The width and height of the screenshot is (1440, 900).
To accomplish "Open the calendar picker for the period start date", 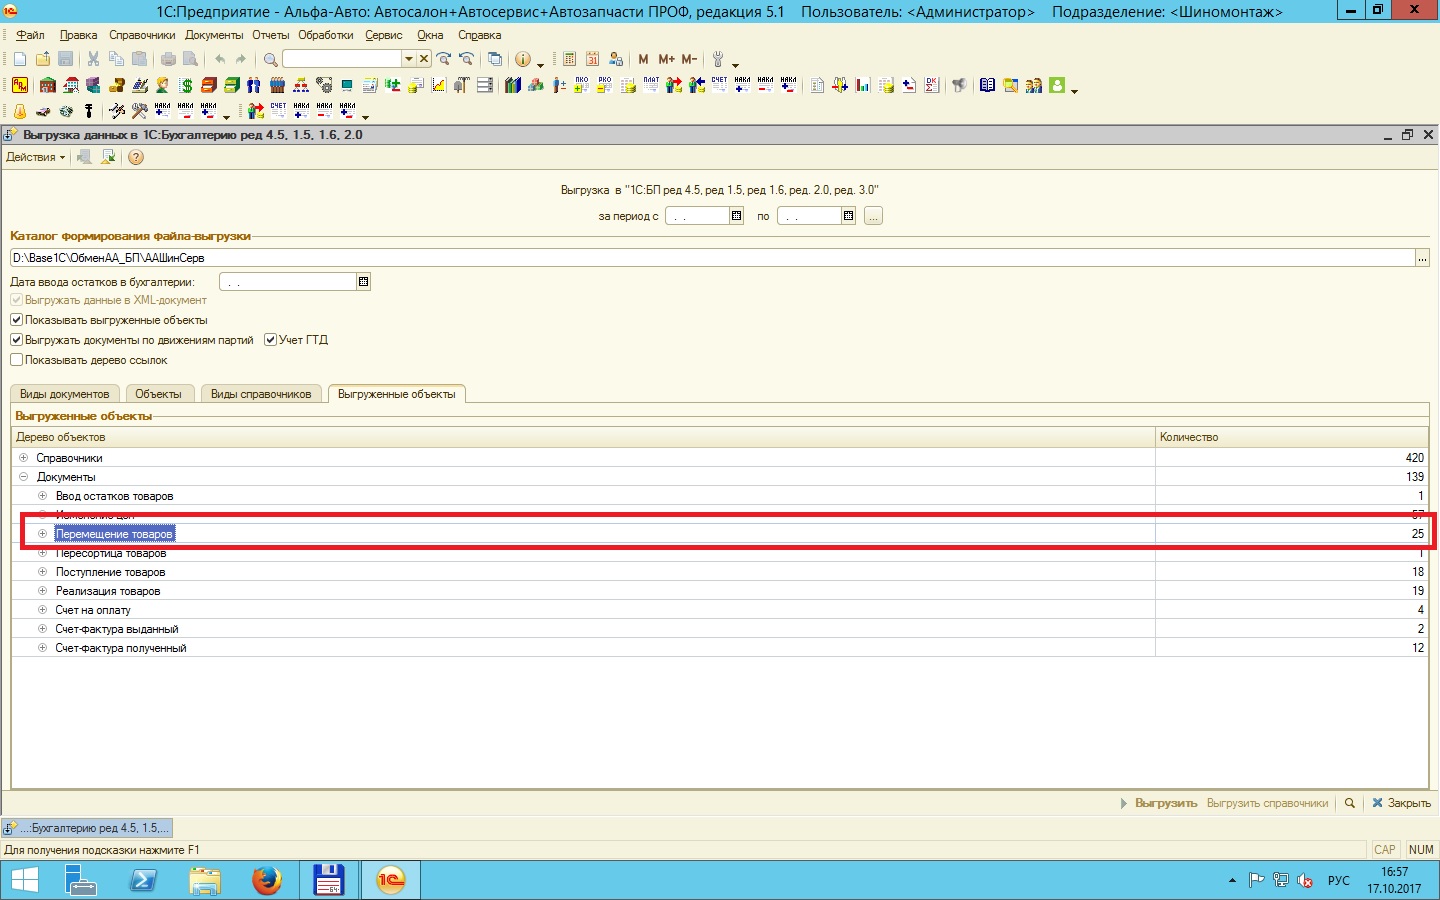I will pos(737,216).
